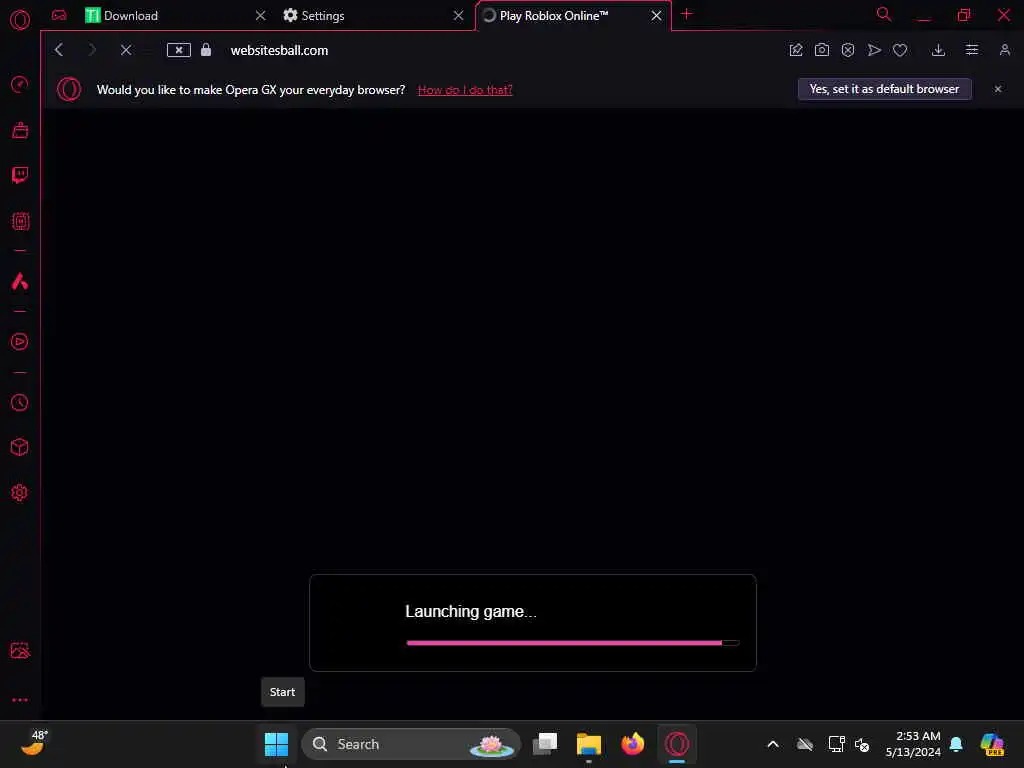The height and width of the screenshot is (768, 1024).
Task: Bookmark page with heart icon
Action: [900, 50]
